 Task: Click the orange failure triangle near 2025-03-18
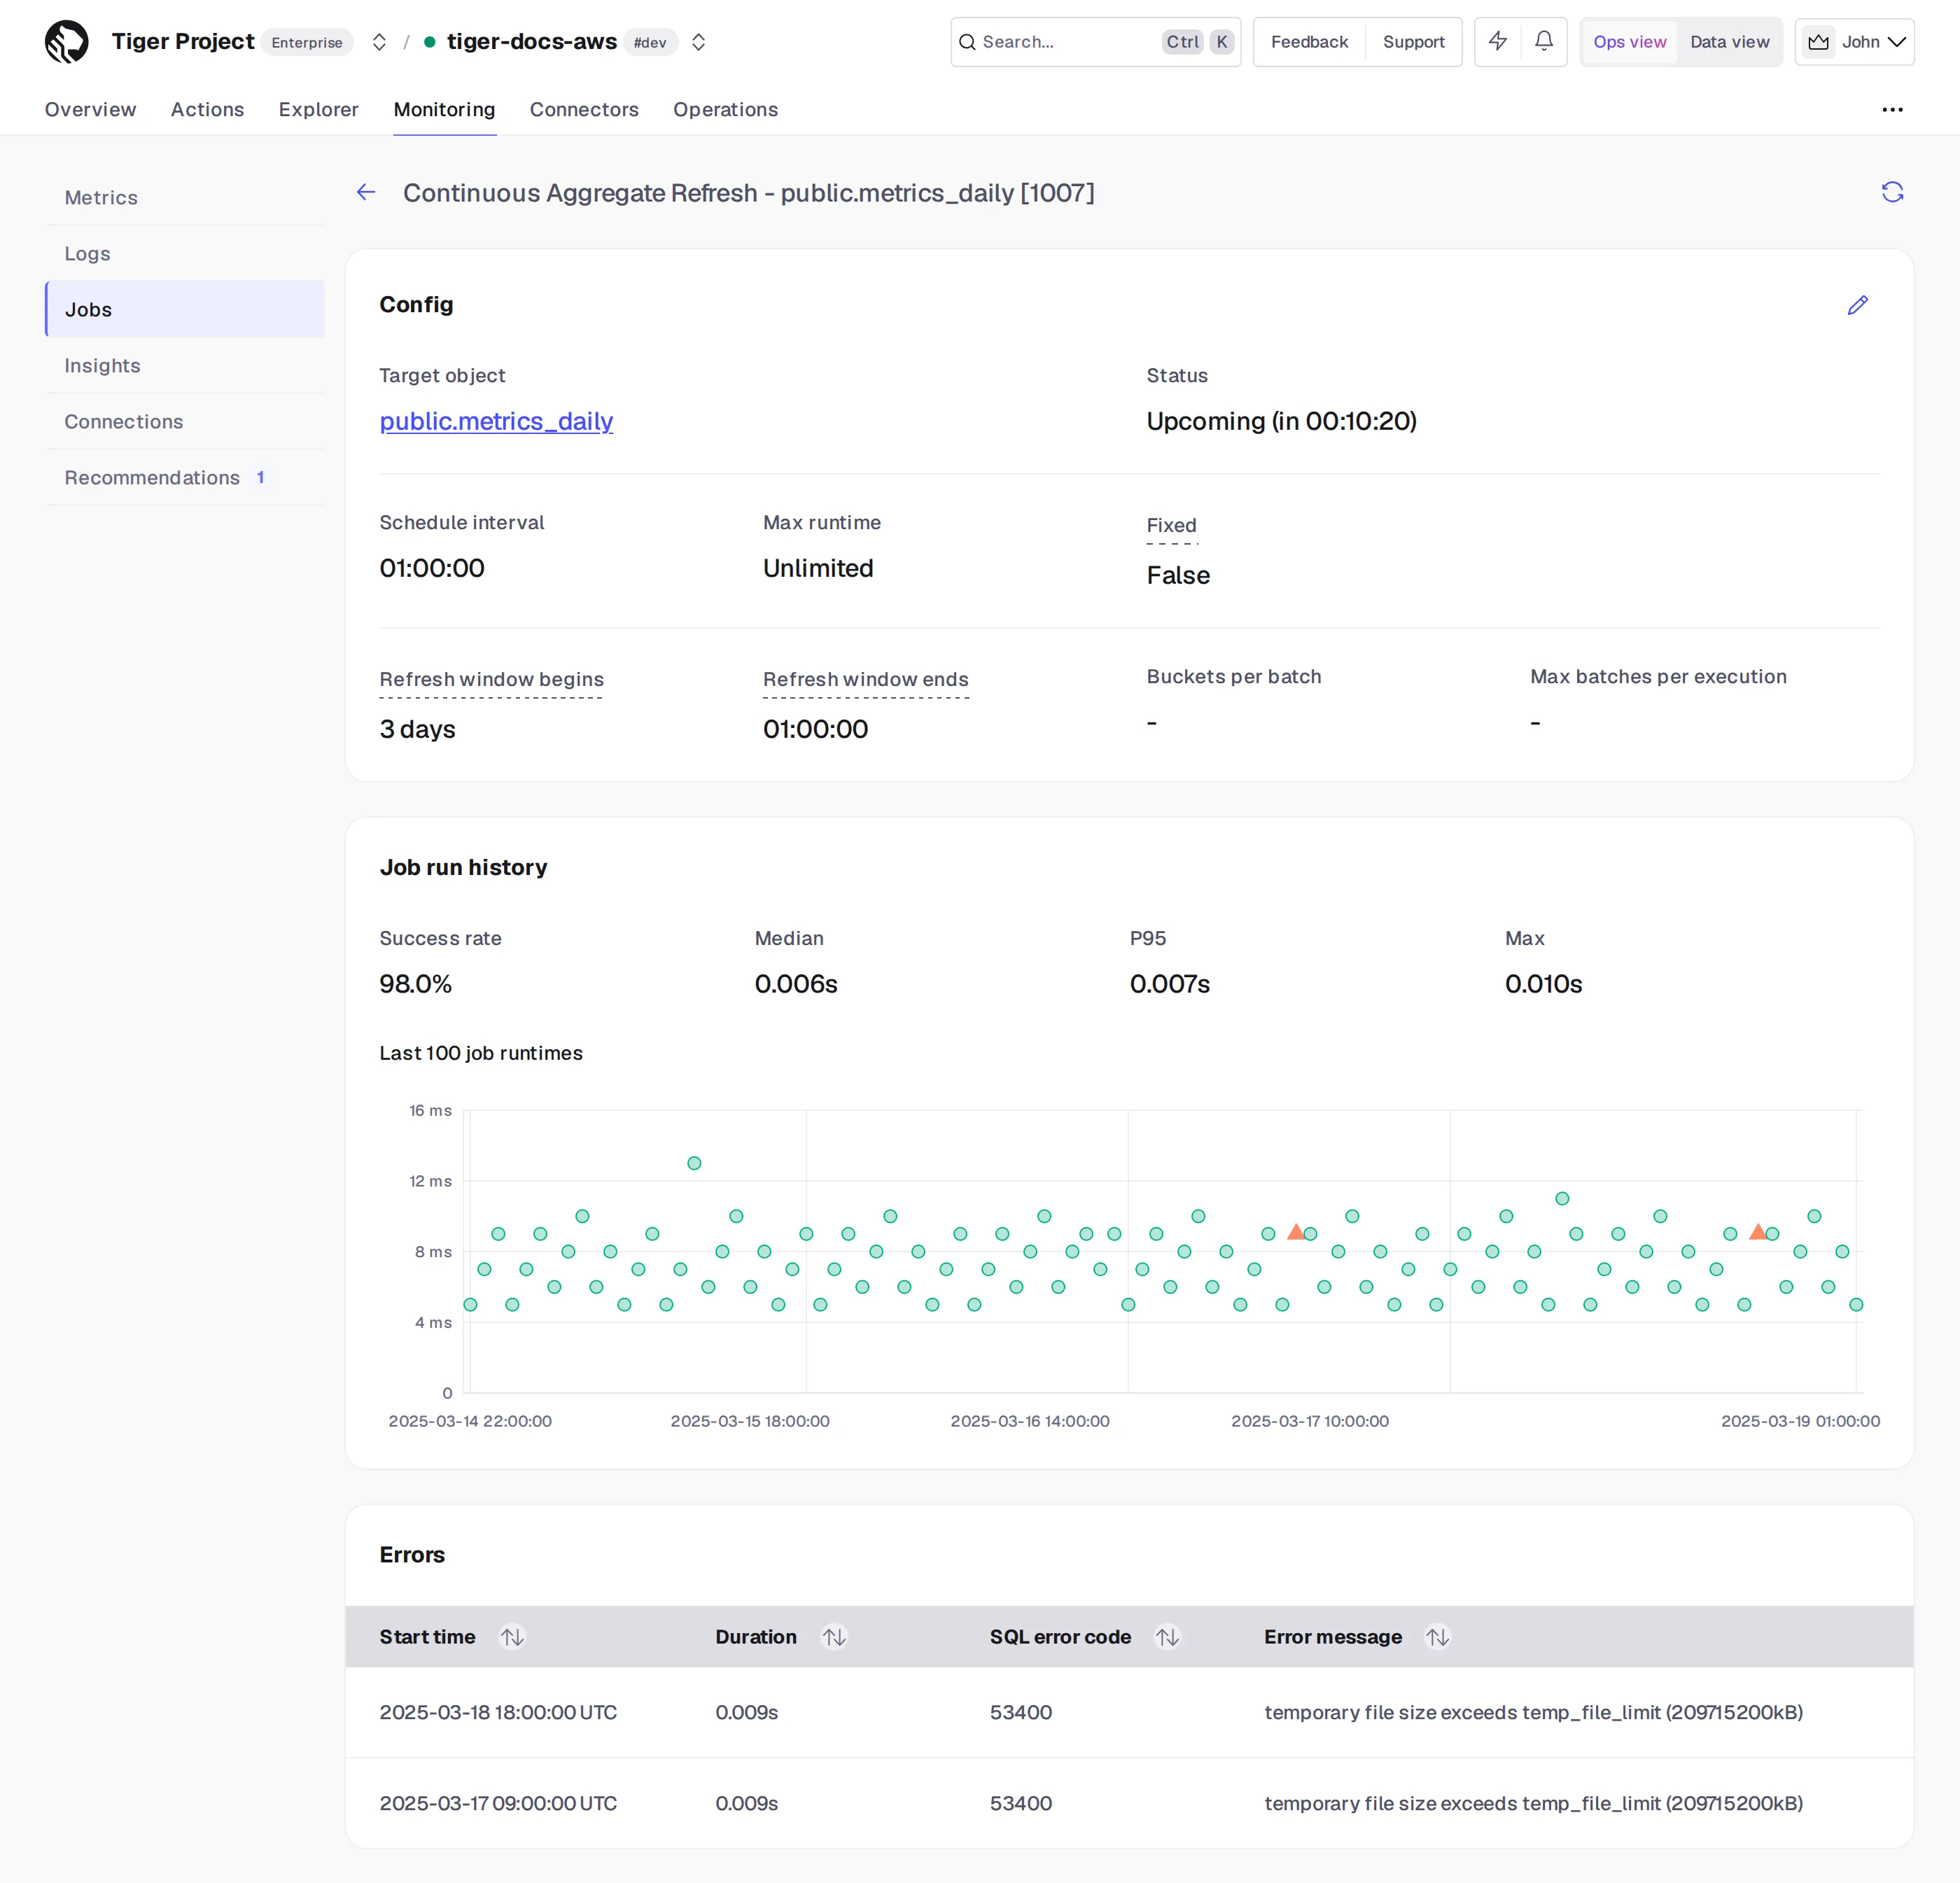(x=1758, y=1231)
